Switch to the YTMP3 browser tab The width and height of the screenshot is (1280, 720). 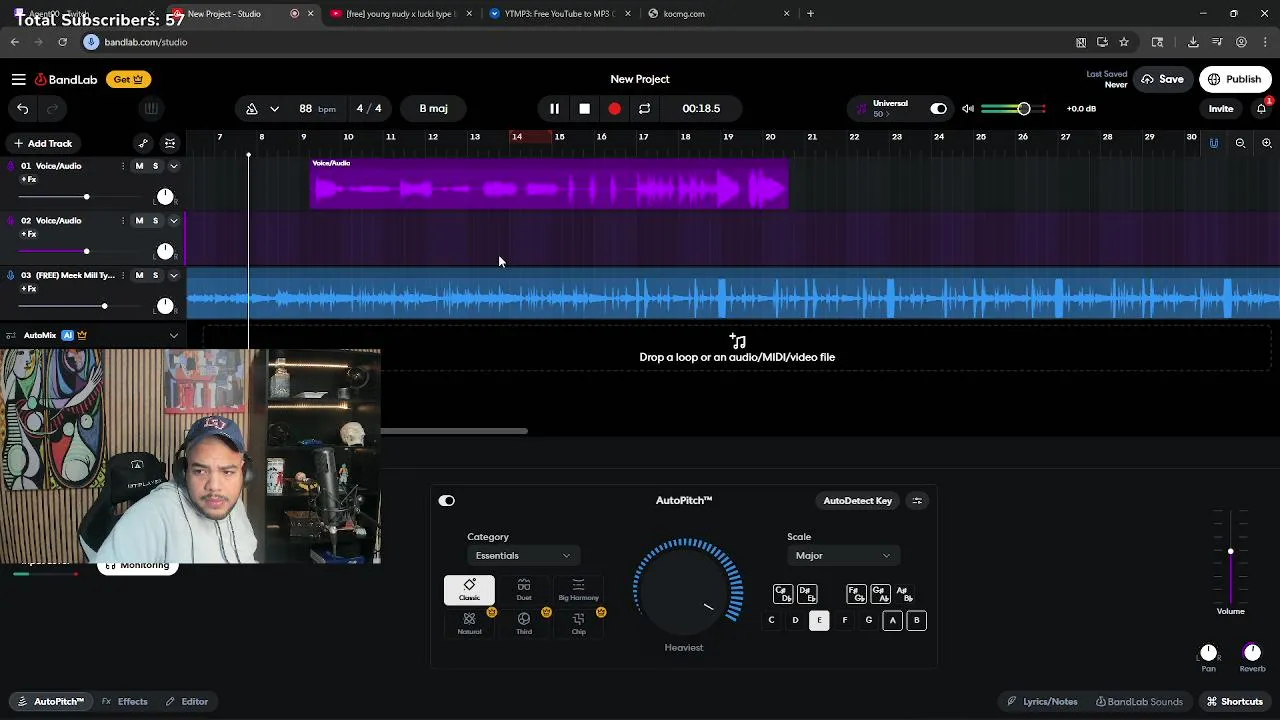[559, 14]
